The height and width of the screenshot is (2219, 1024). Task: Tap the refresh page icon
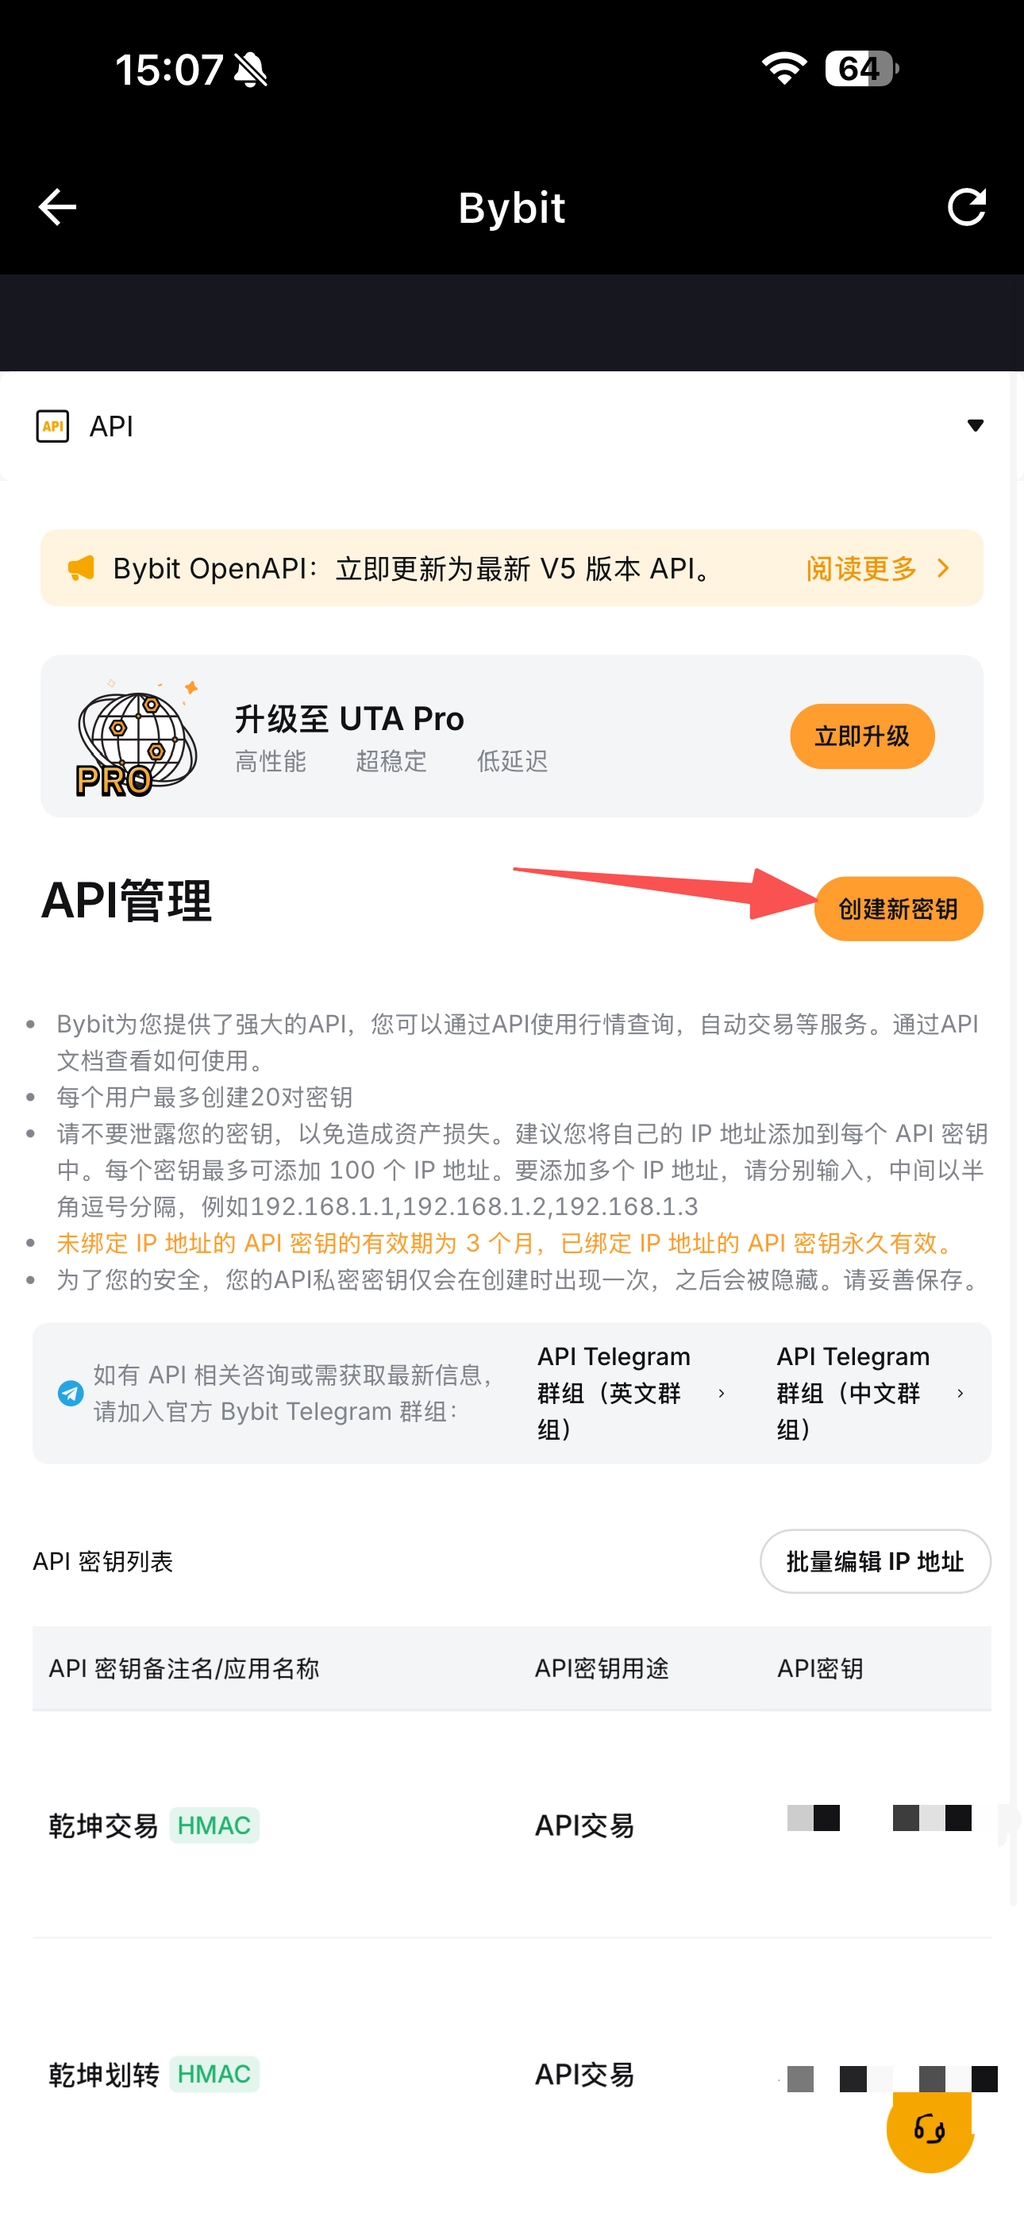pyautogui.click(x=966, y=207)
